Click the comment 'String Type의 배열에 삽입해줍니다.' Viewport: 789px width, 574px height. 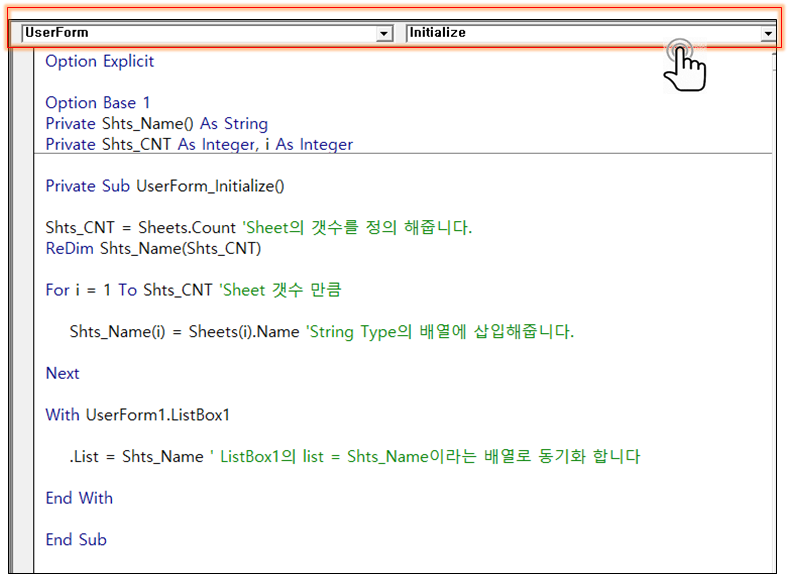tap(440, 332)
